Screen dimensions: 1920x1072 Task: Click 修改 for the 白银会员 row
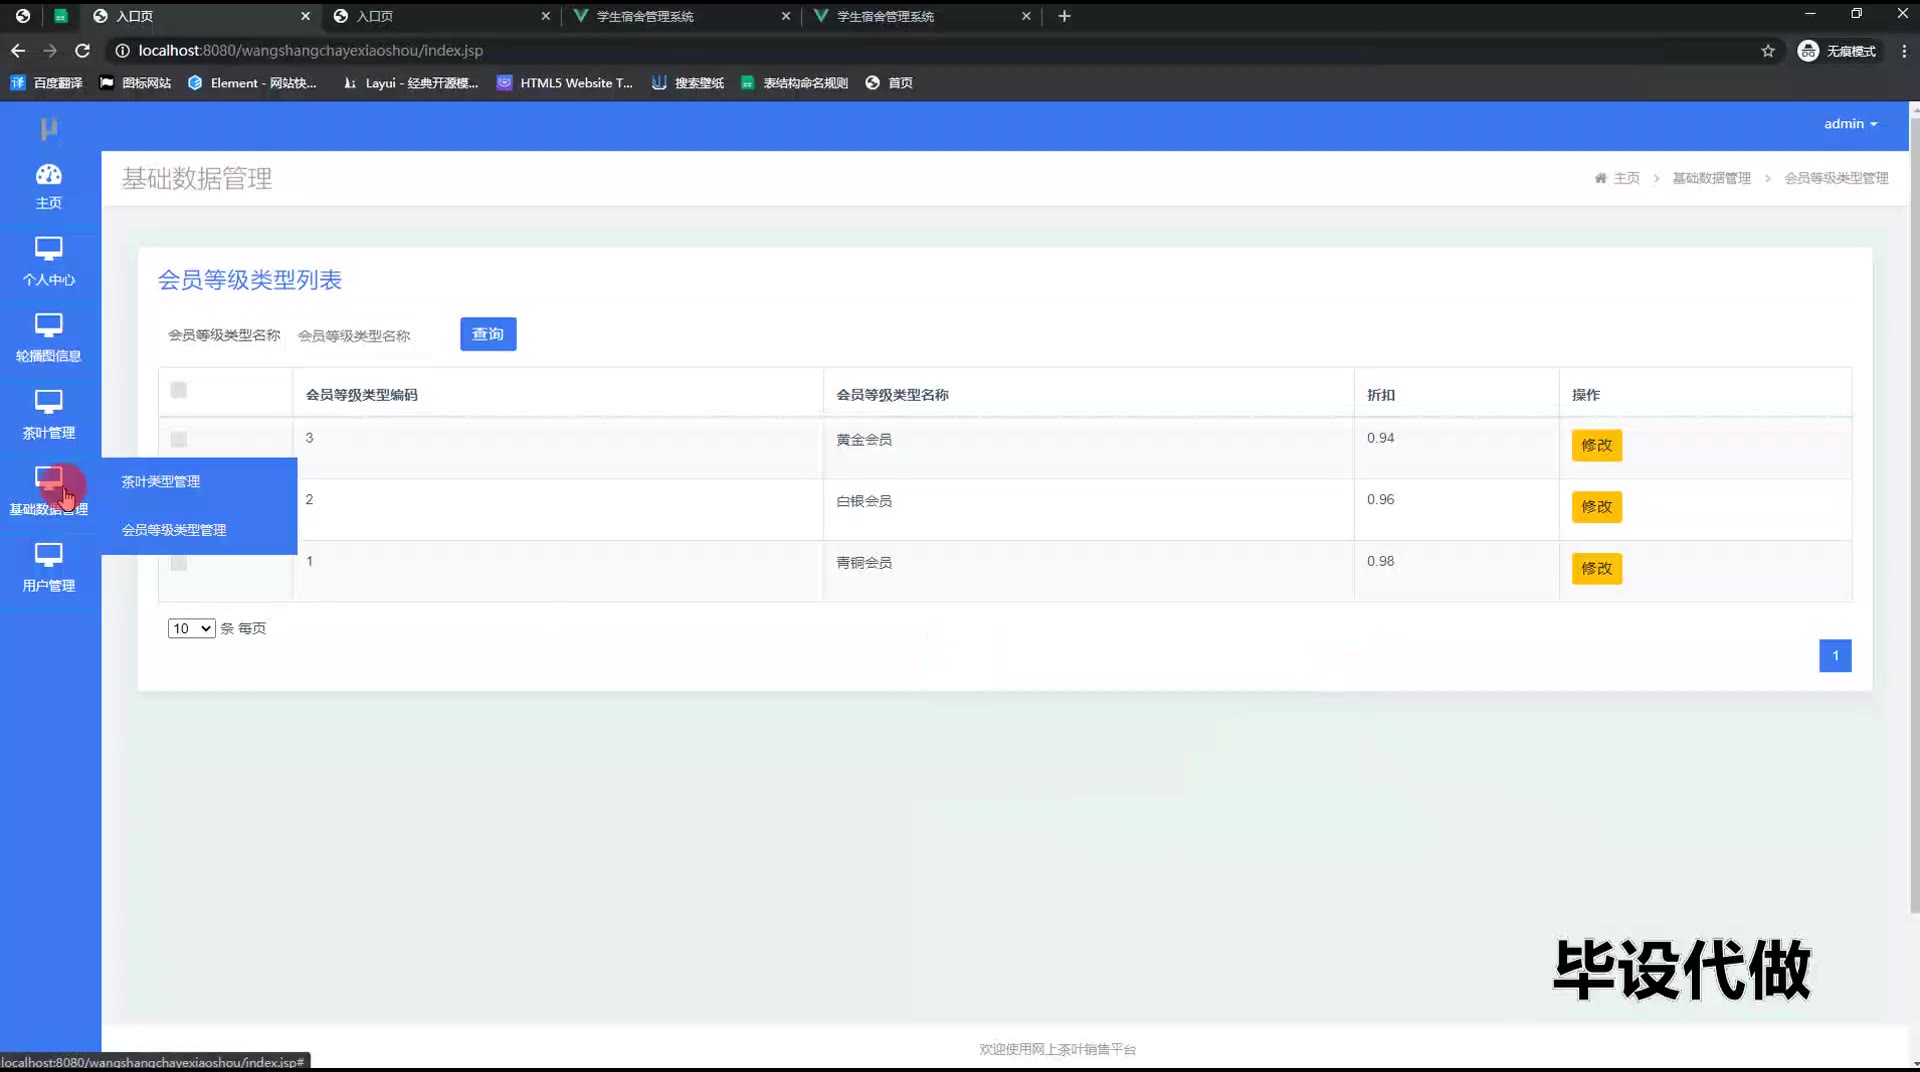click(x=1597, y=507)
